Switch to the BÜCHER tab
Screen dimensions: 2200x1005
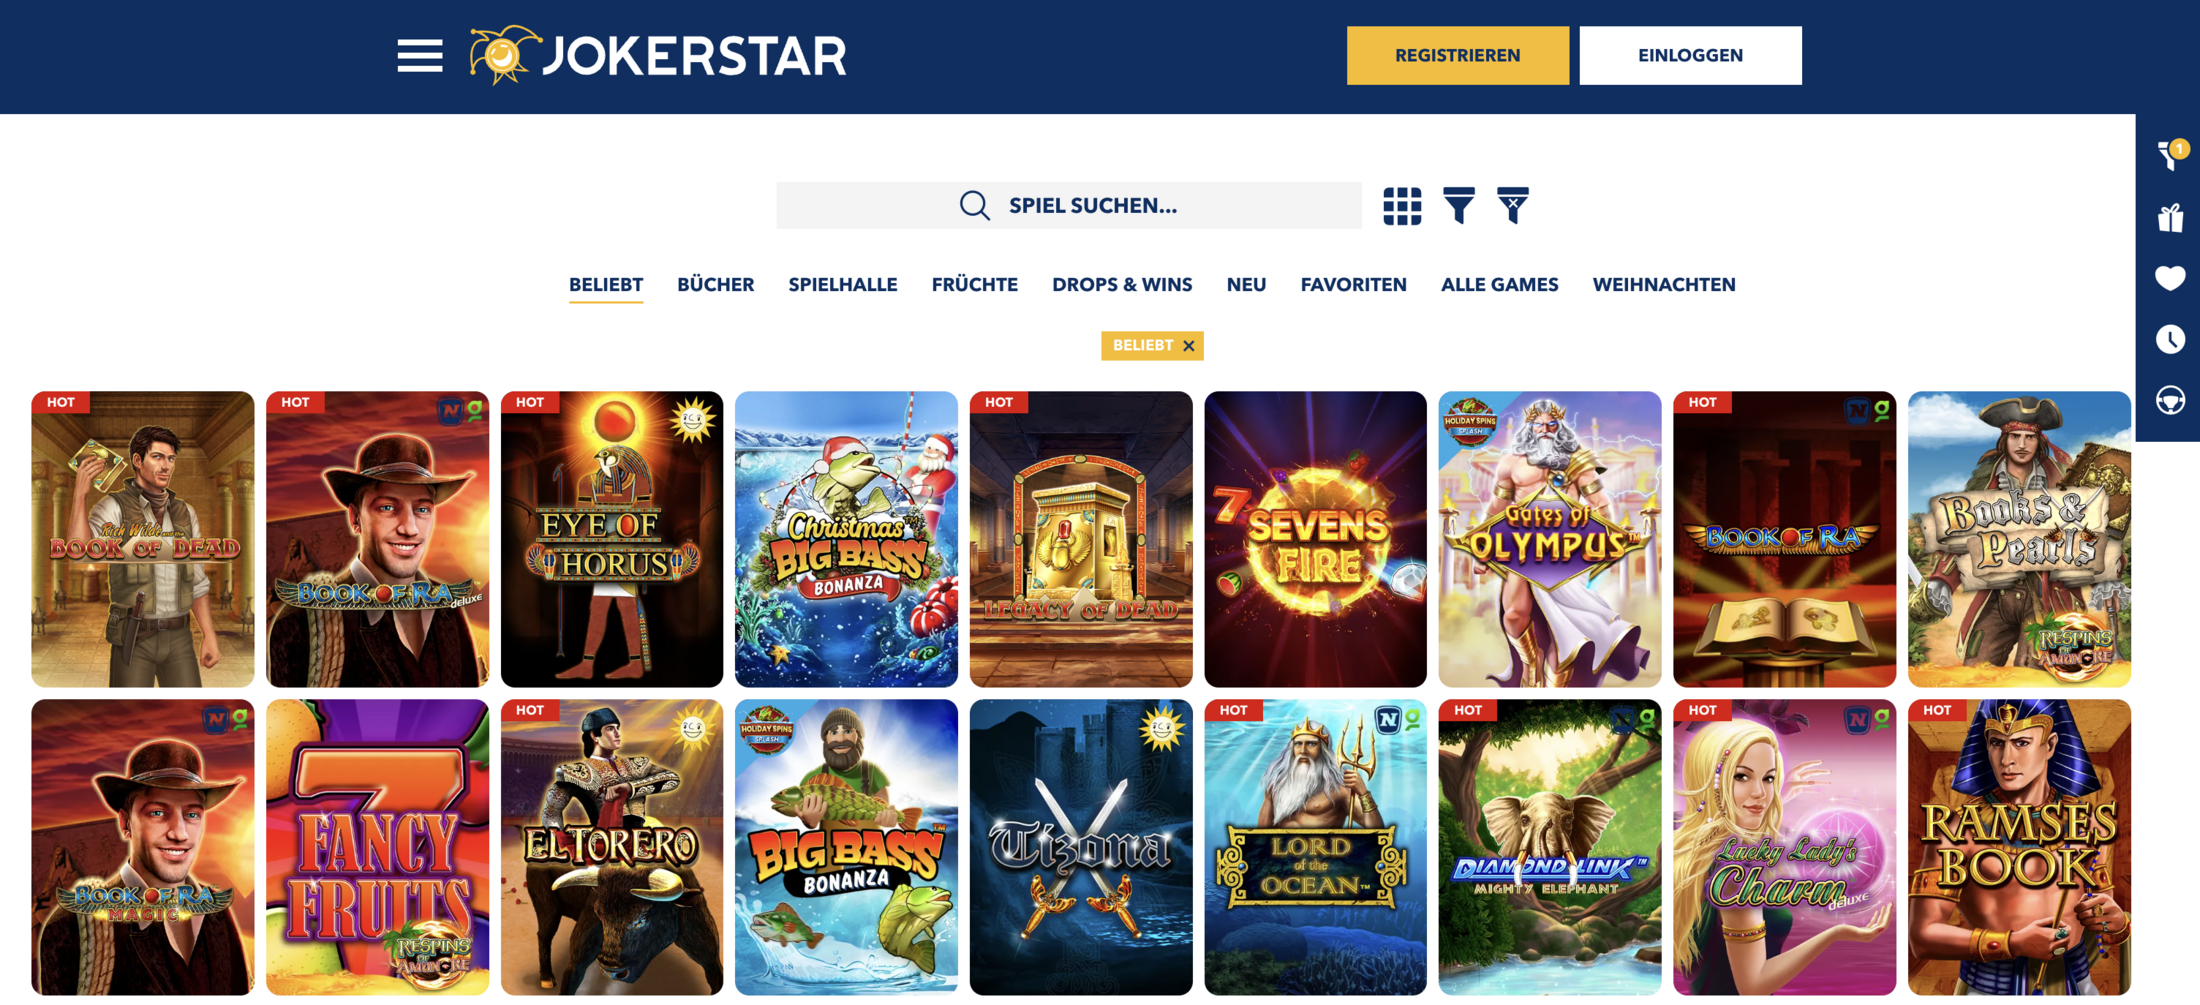pos(715,285)
